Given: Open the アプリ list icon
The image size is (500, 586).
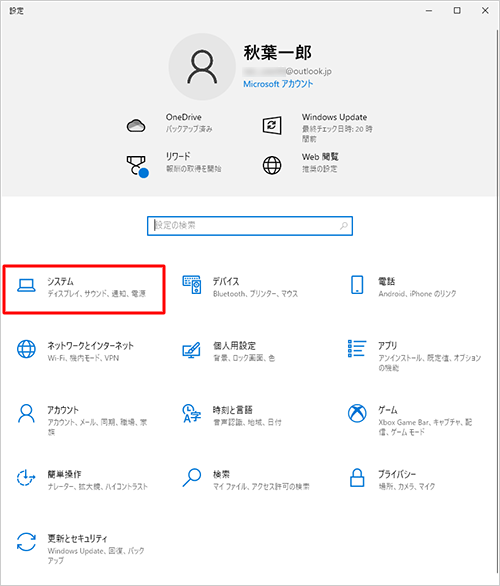Looking at the screenshot, I should pos(357,348).
